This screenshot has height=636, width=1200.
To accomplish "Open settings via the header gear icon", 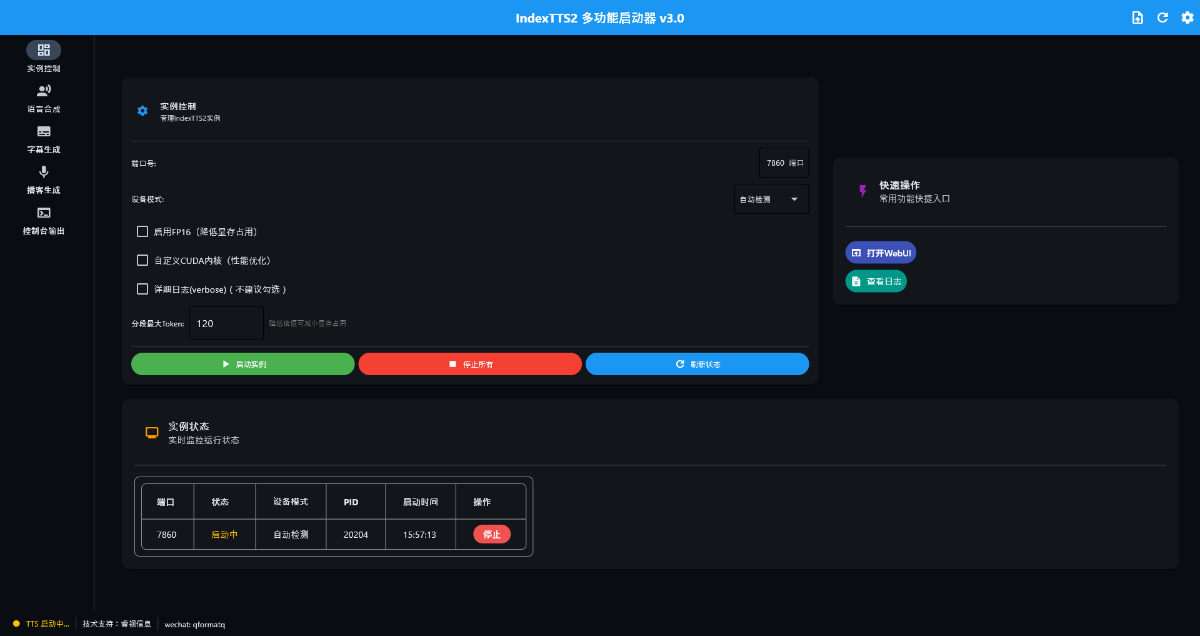I will click(1187, 18).
